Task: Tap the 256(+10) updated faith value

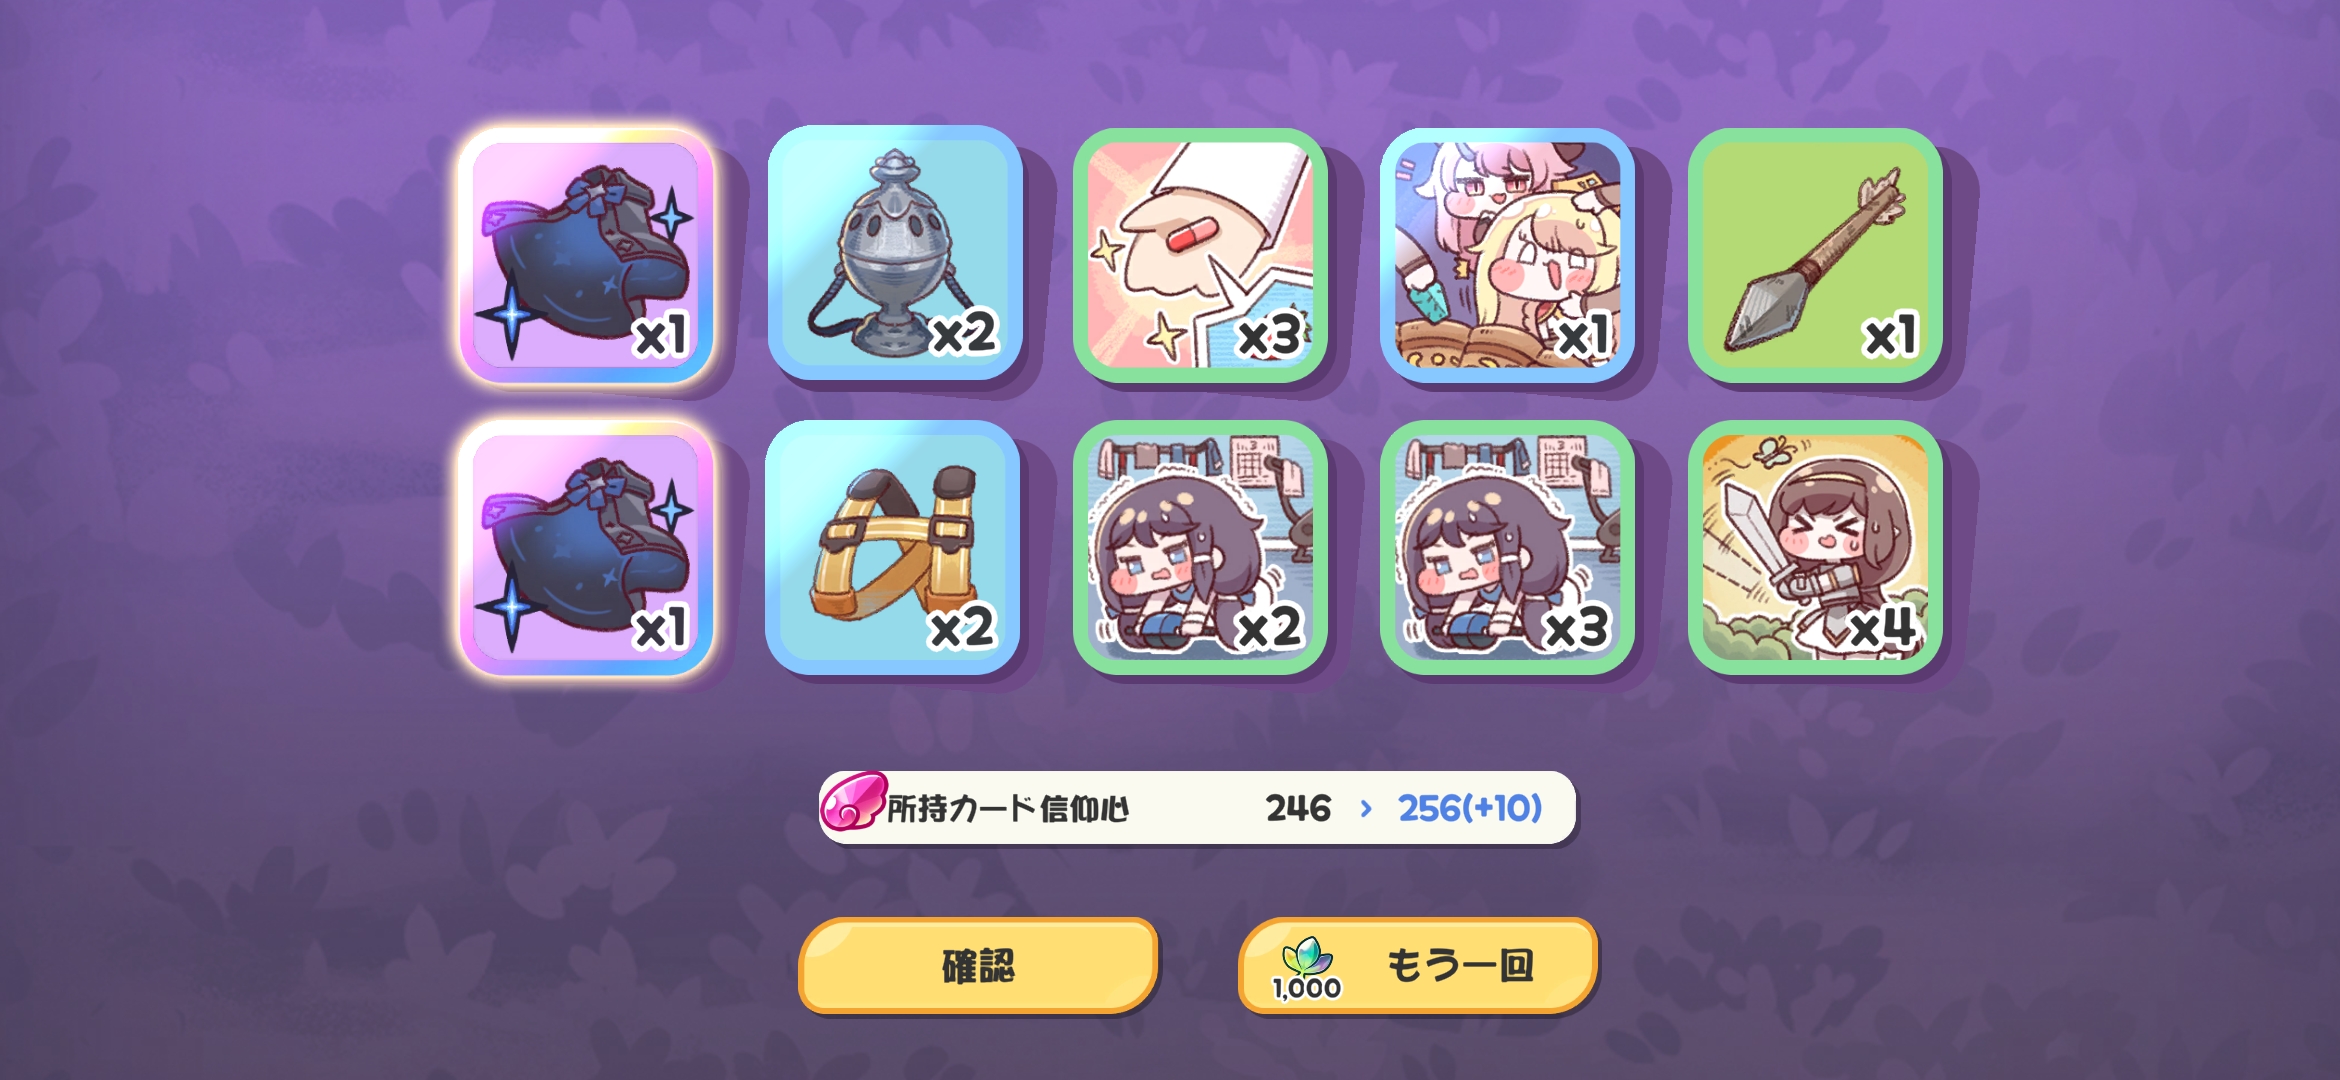Action: [x=1470, y=808]
